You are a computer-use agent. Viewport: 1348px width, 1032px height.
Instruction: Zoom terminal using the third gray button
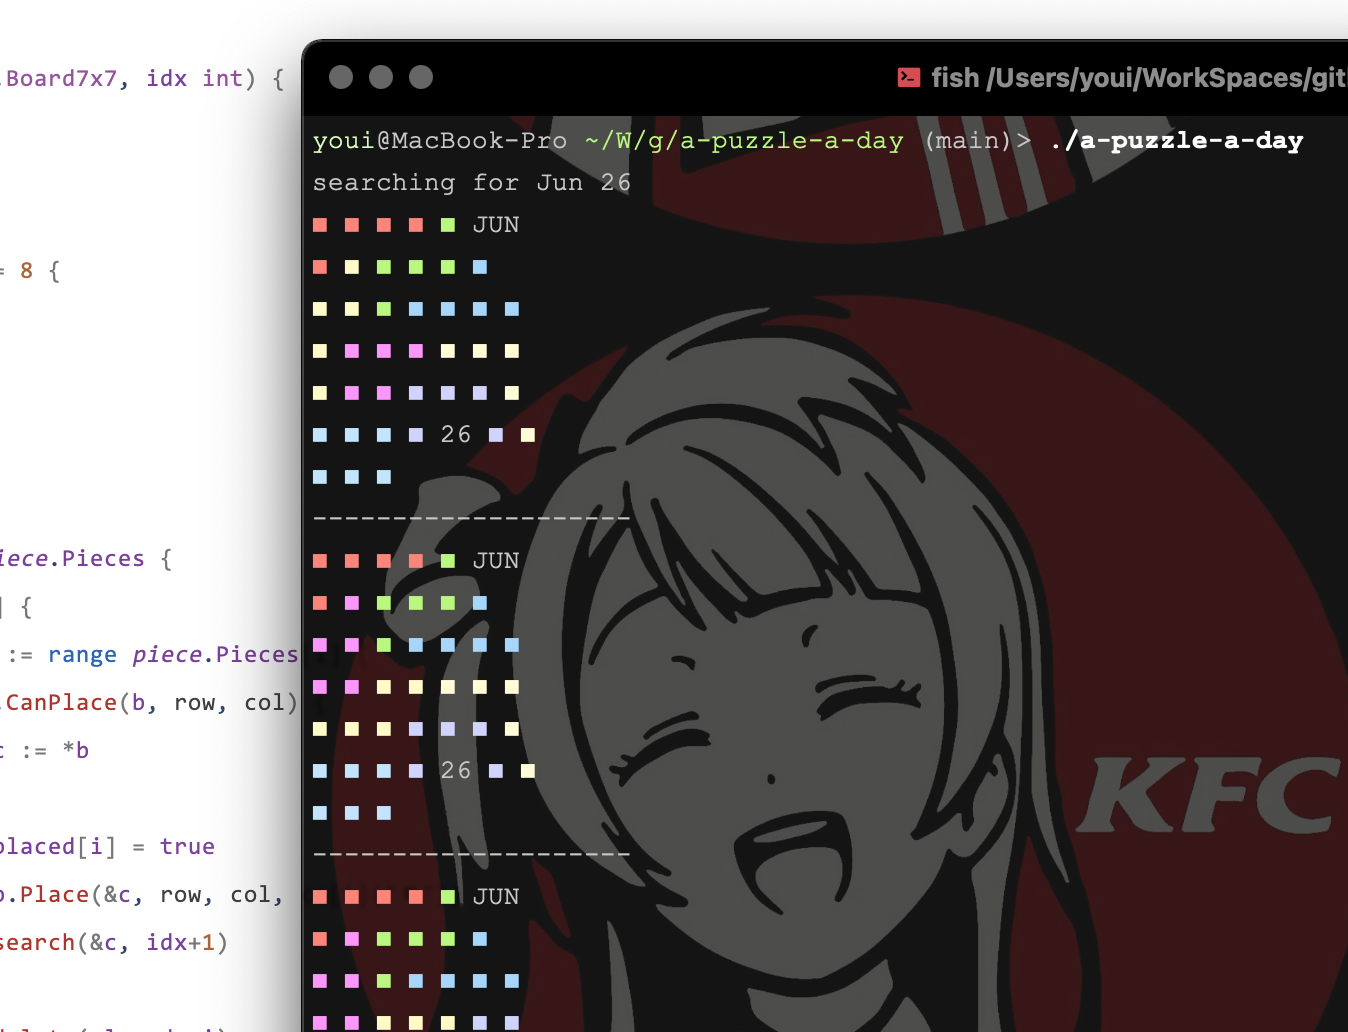(x=421, y=77)
